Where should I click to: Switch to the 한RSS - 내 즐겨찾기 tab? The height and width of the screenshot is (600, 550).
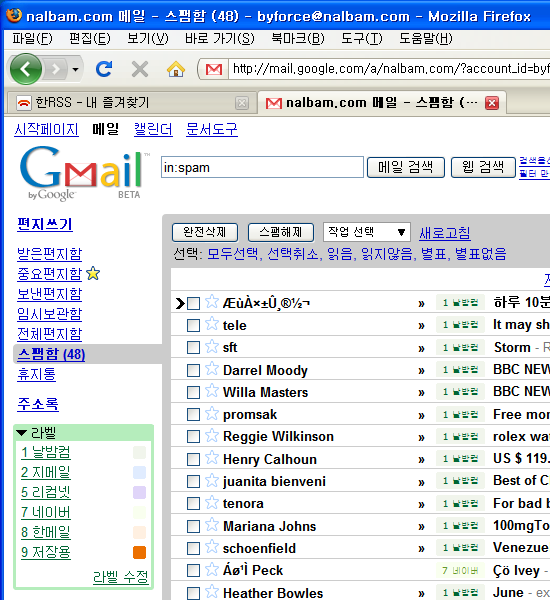(x=132, y=103)
